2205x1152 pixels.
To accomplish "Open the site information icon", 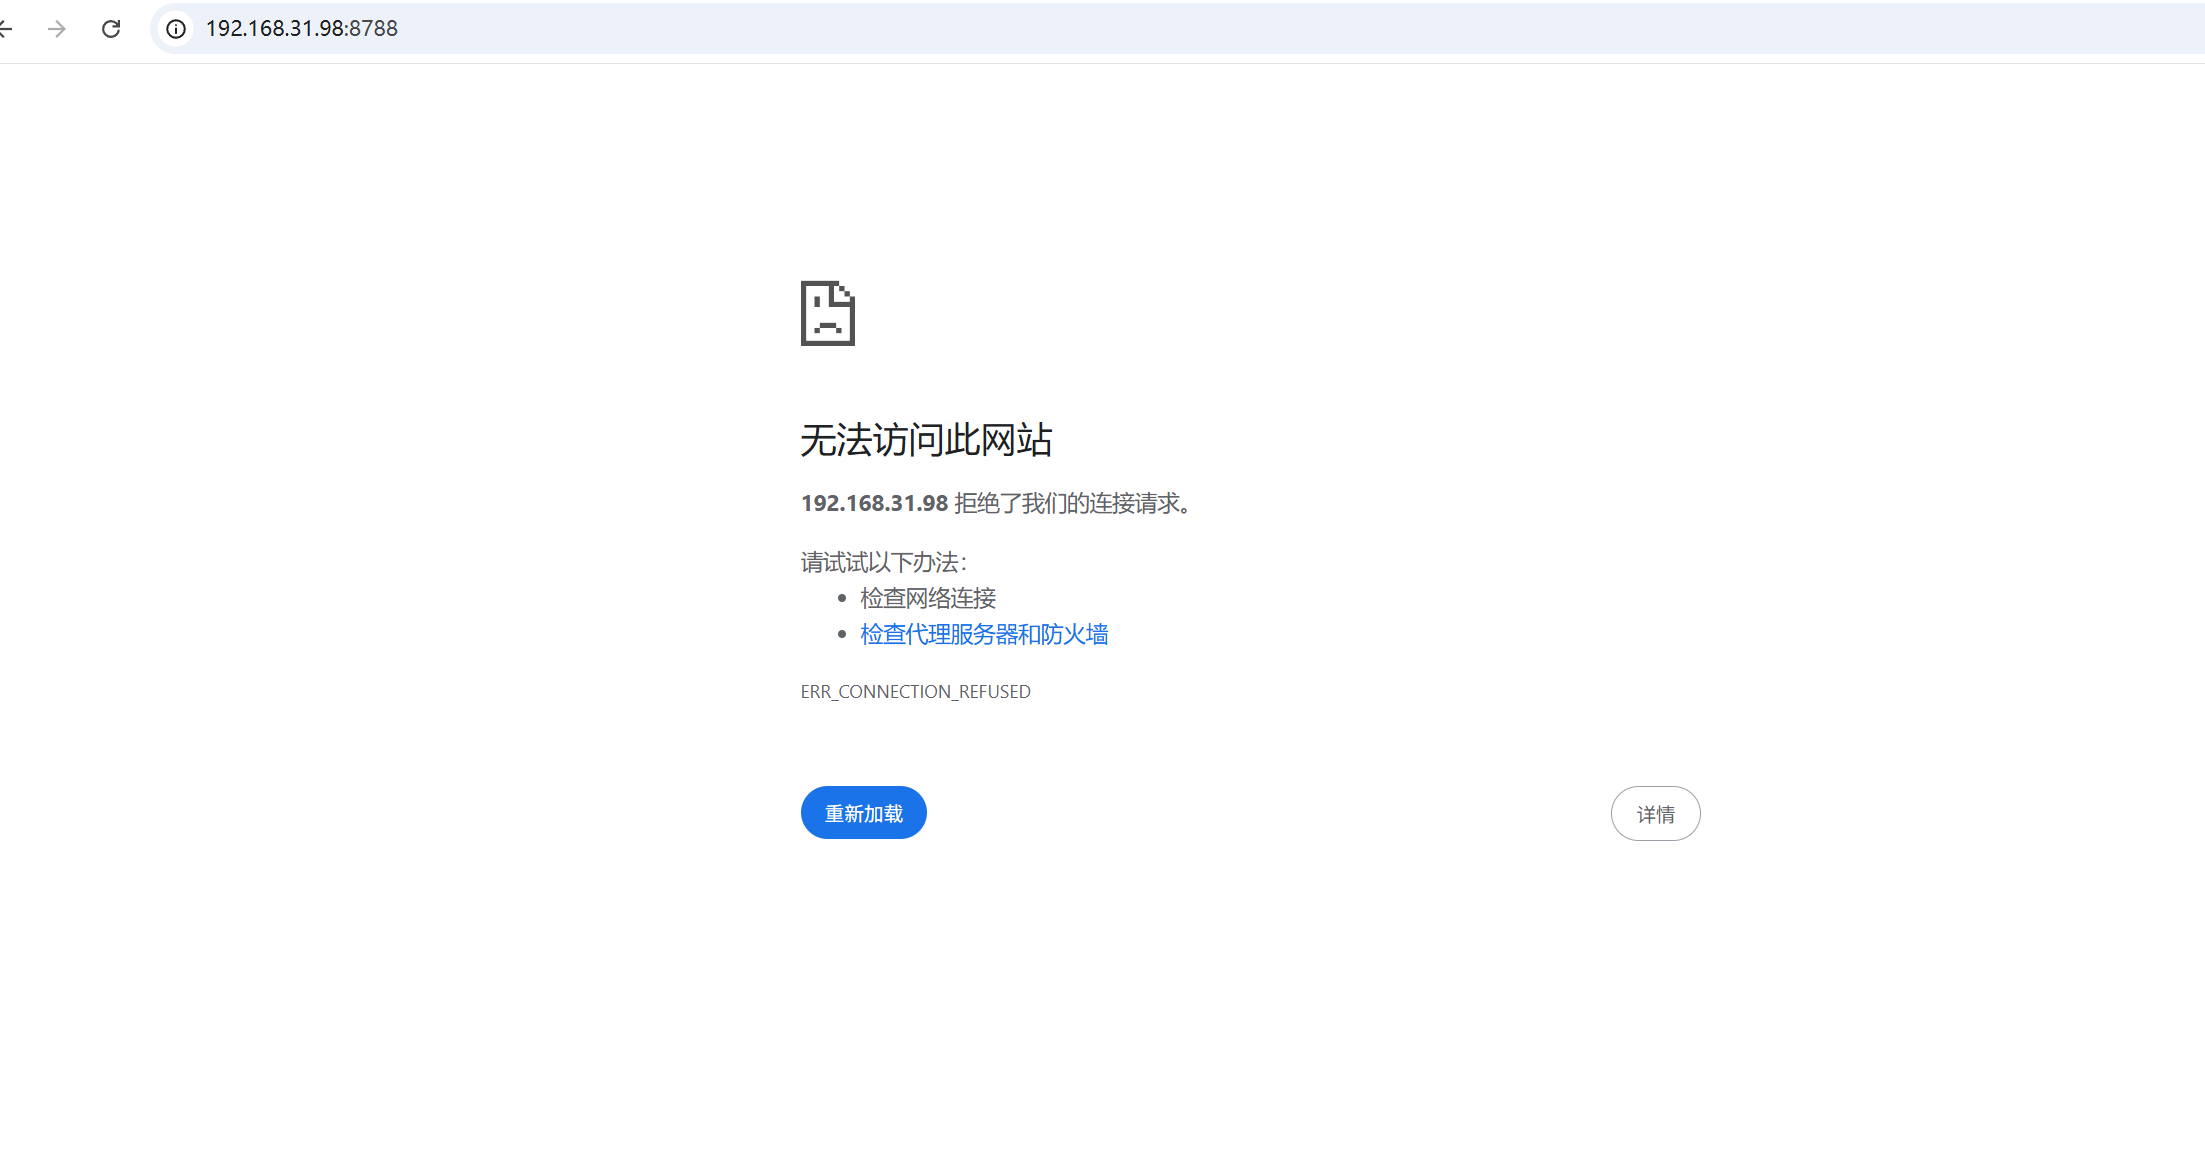I will click(x=176, y=29).
